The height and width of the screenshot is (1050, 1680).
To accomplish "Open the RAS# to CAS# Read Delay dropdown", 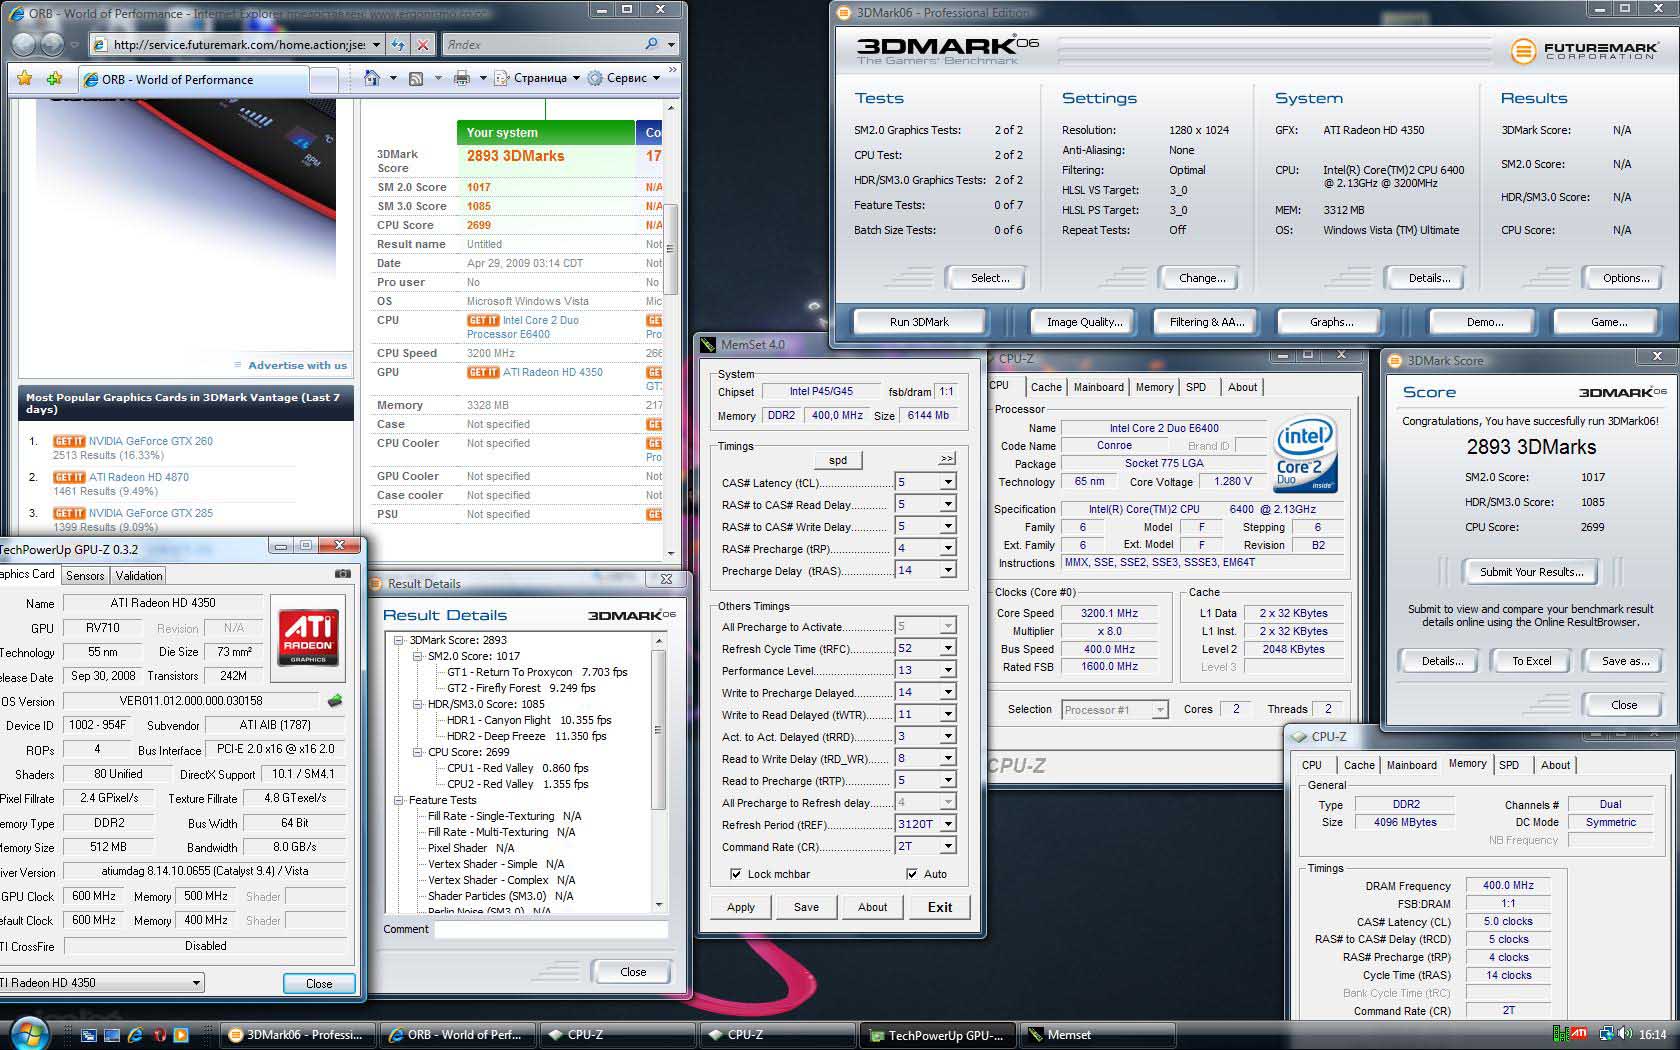I will click(x=947, y=504).
